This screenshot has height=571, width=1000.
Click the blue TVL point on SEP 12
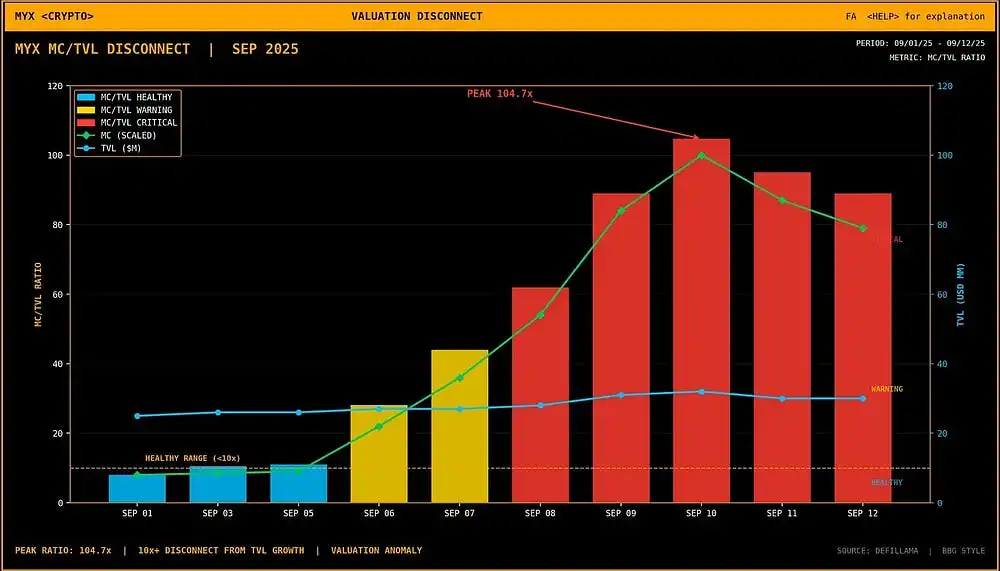point(863,399)
